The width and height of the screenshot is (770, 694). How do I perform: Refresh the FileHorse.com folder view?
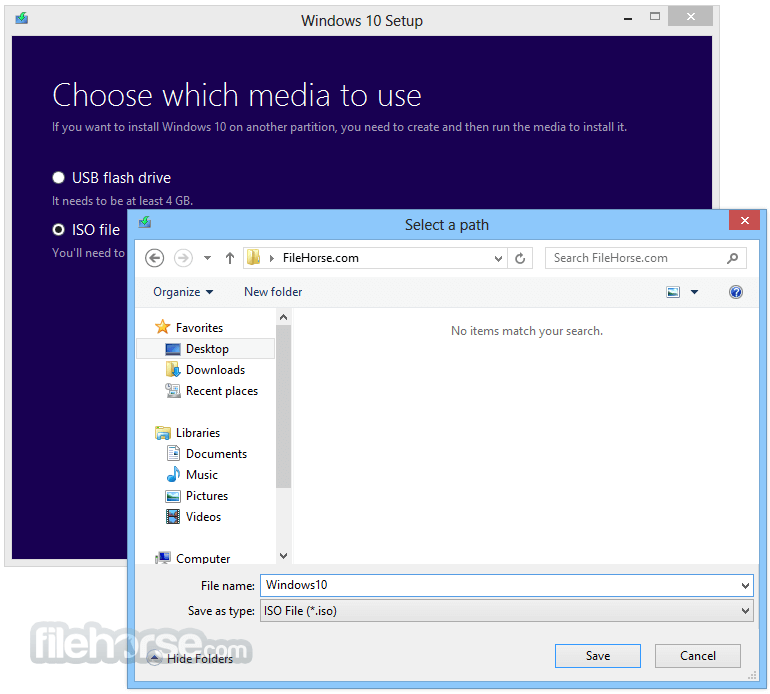520,258
